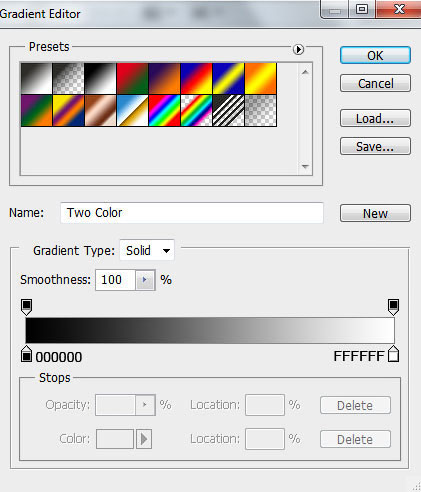Click into the Name text field
This screenshot has height=492, width=421.
click(x=192, y=213)
